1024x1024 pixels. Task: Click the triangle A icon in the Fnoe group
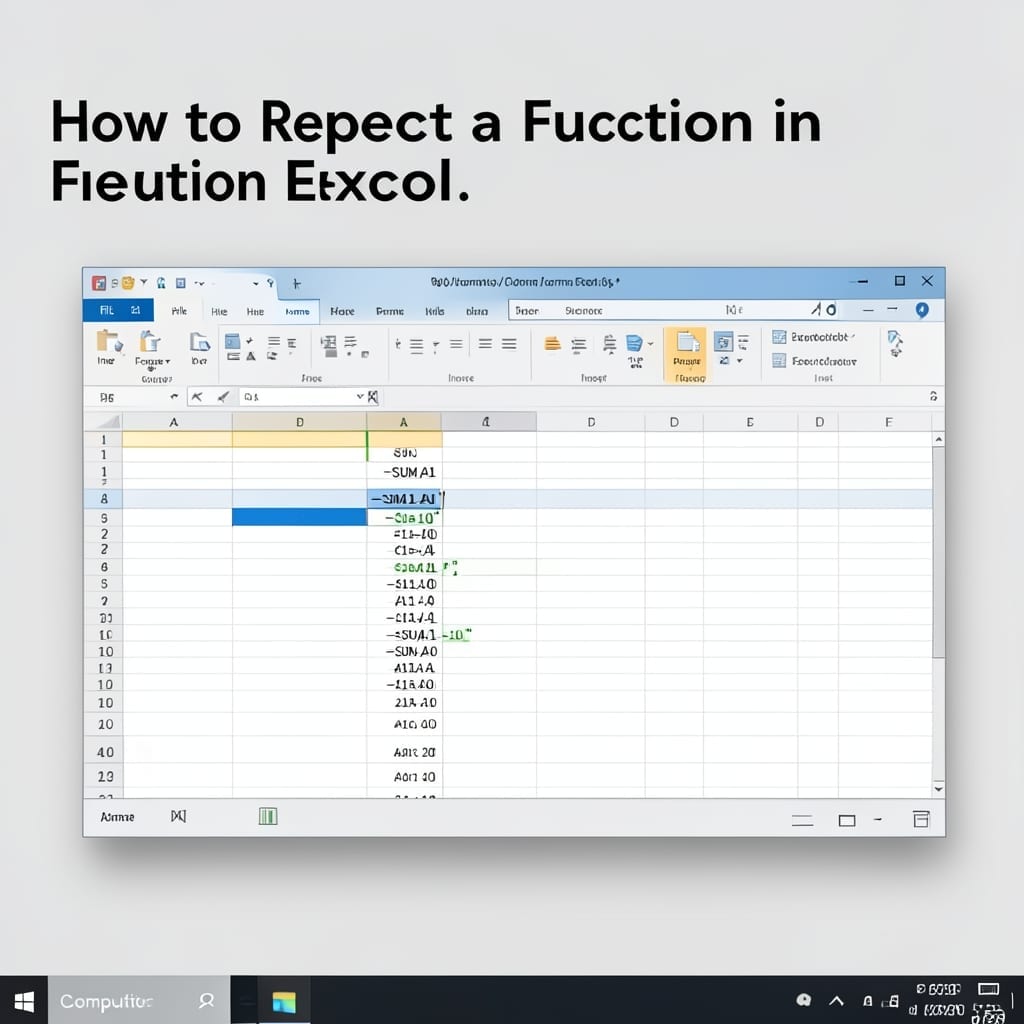251,356
